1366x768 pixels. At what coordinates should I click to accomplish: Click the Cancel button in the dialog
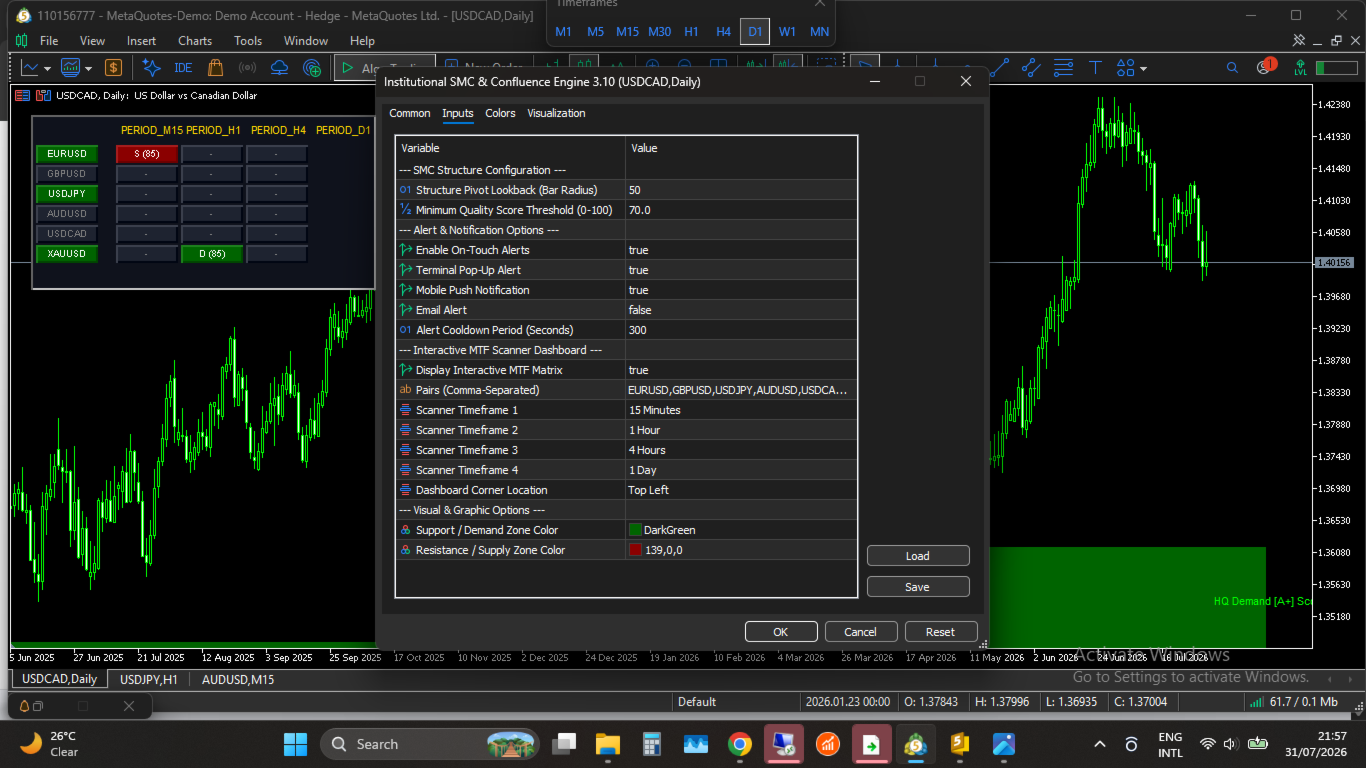(x=861, y=632)
